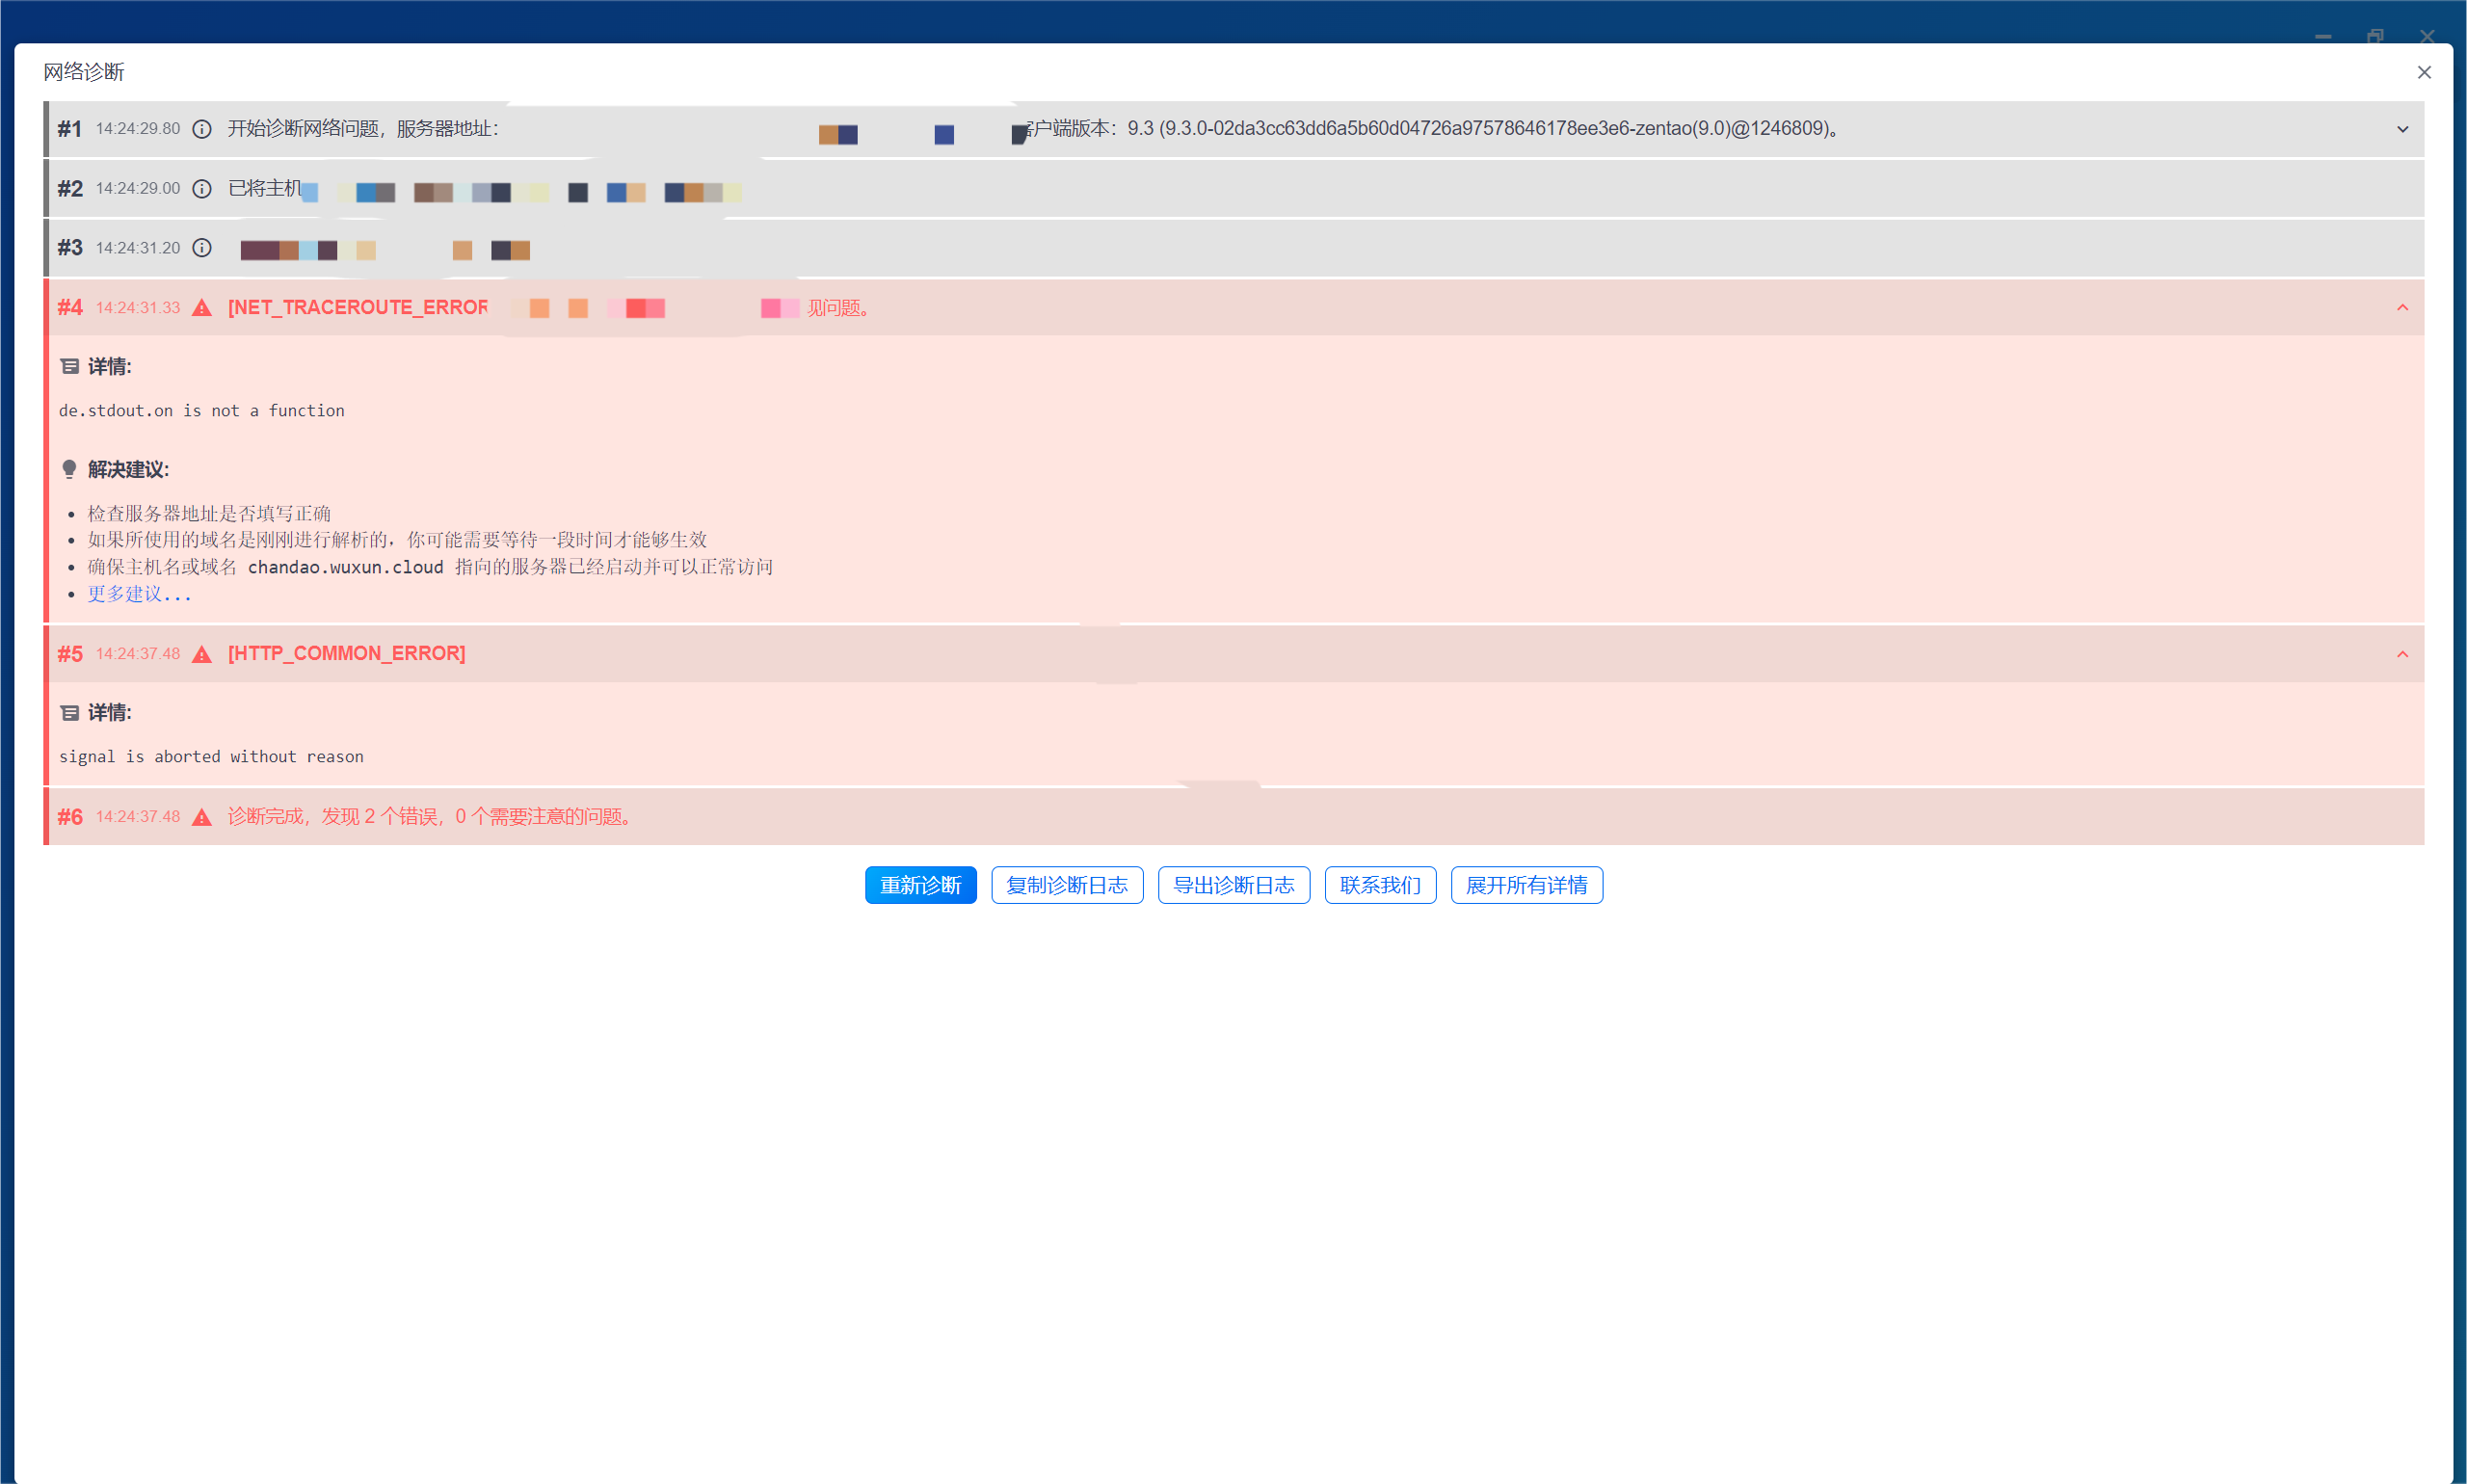Click details icon under HTTP_COMMON_ERROR entry

tap(70, 713)
